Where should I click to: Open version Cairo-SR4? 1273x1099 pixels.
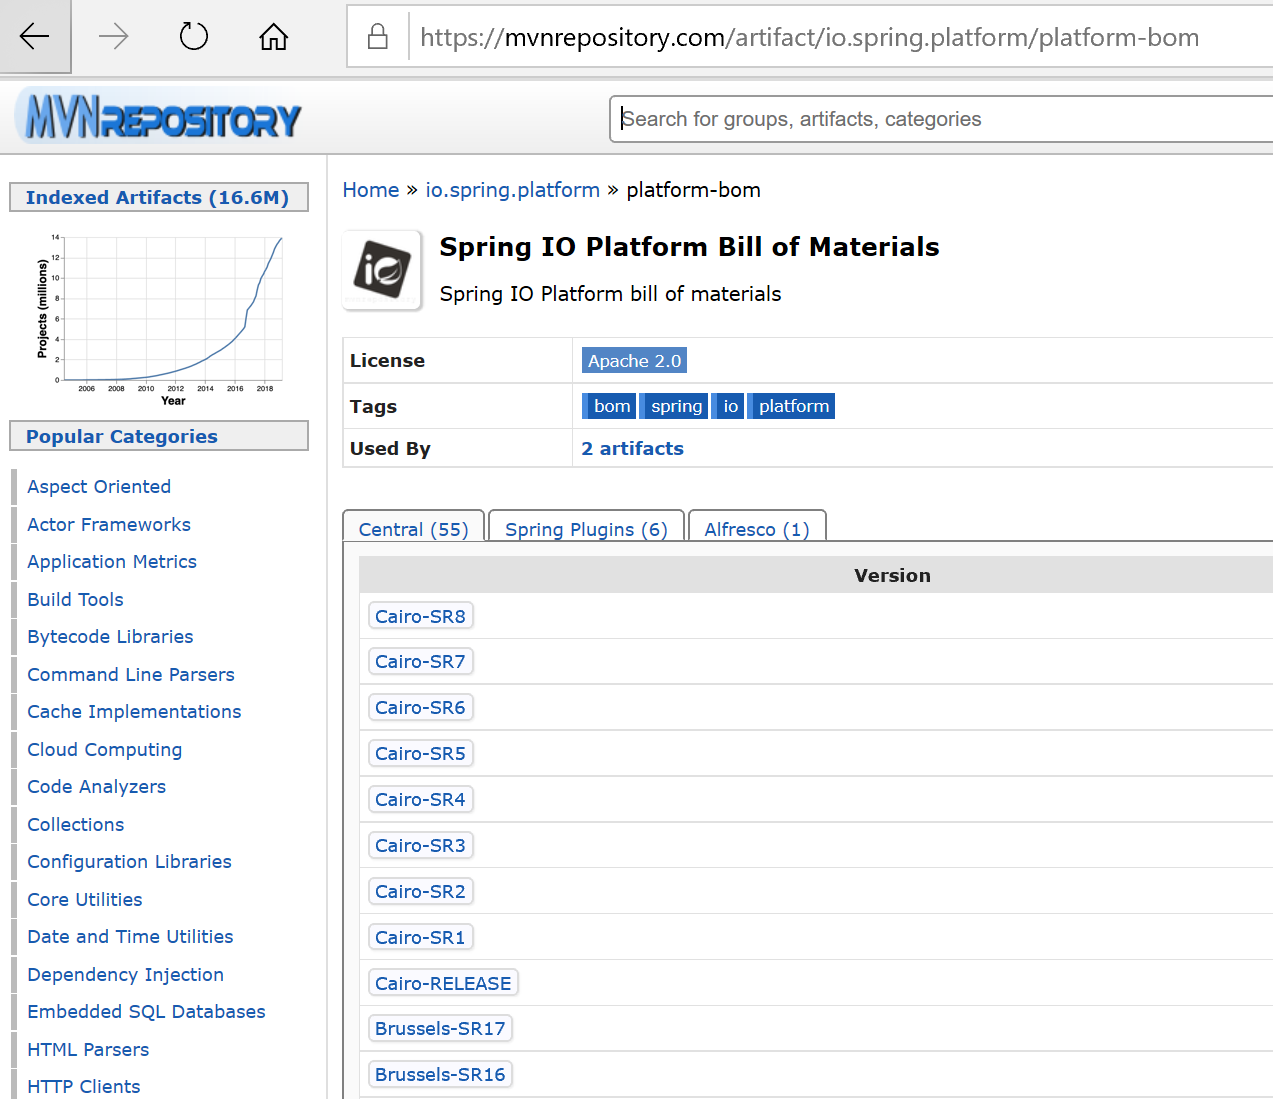pos(420,799)
